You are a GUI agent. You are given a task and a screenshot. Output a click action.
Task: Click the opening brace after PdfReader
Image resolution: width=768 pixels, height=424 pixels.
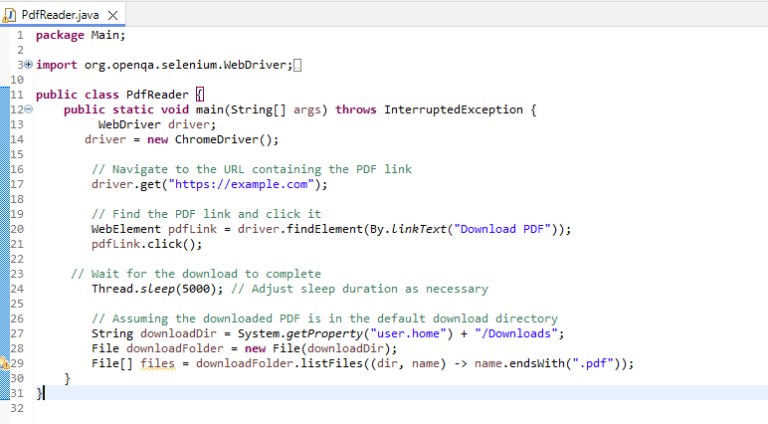tap(199, 94)
